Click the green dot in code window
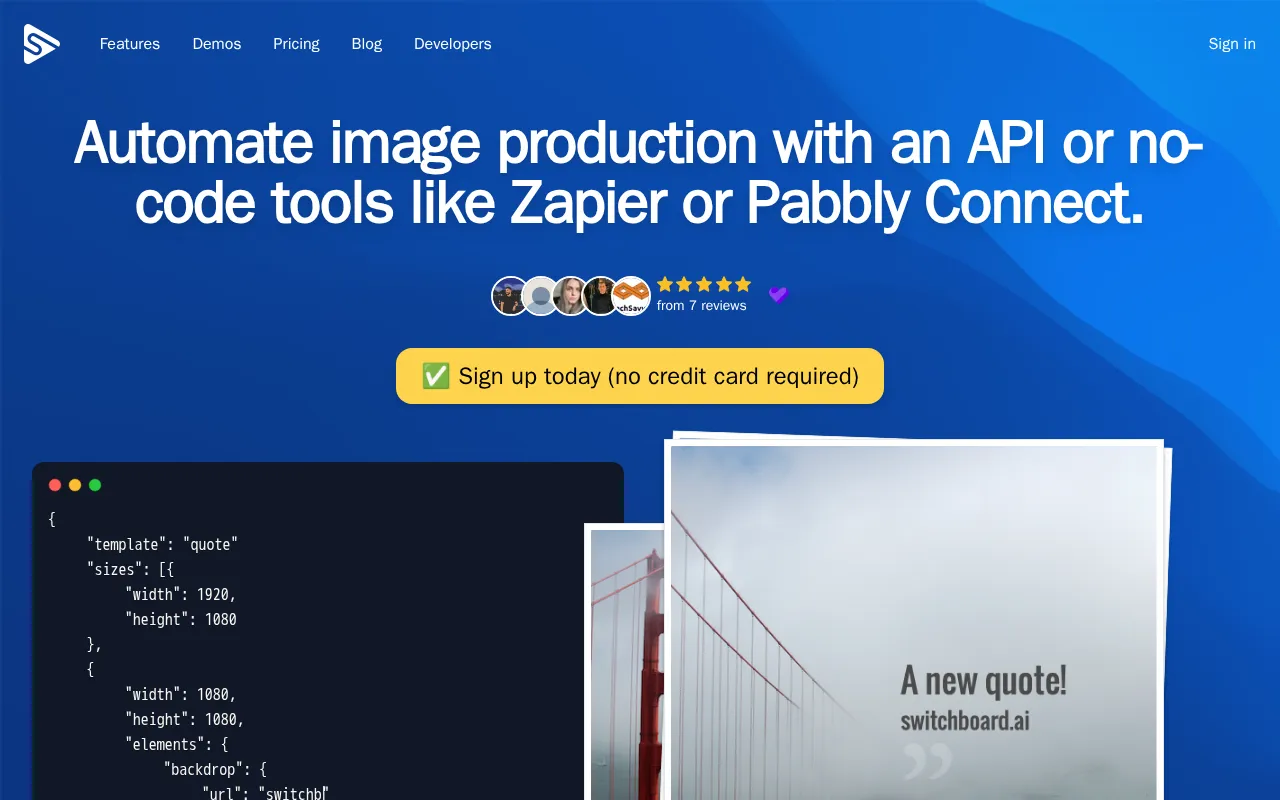This screenshot has width=1280, height=800. (x=95, y=485)
